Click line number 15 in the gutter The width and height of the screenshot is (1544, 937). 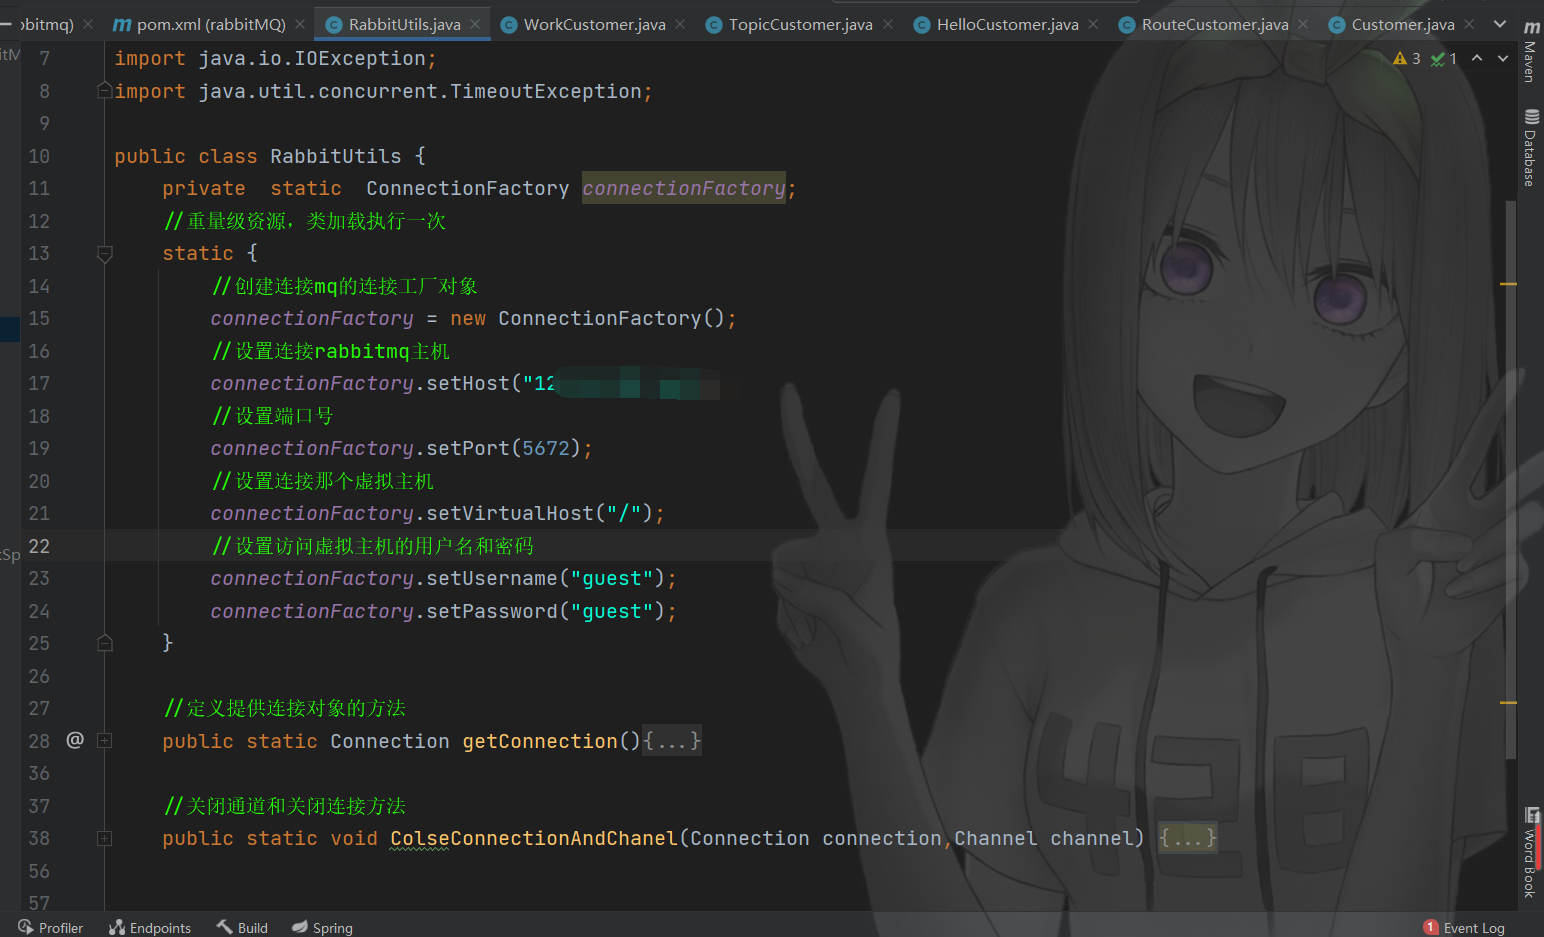(x=39, y=318)
